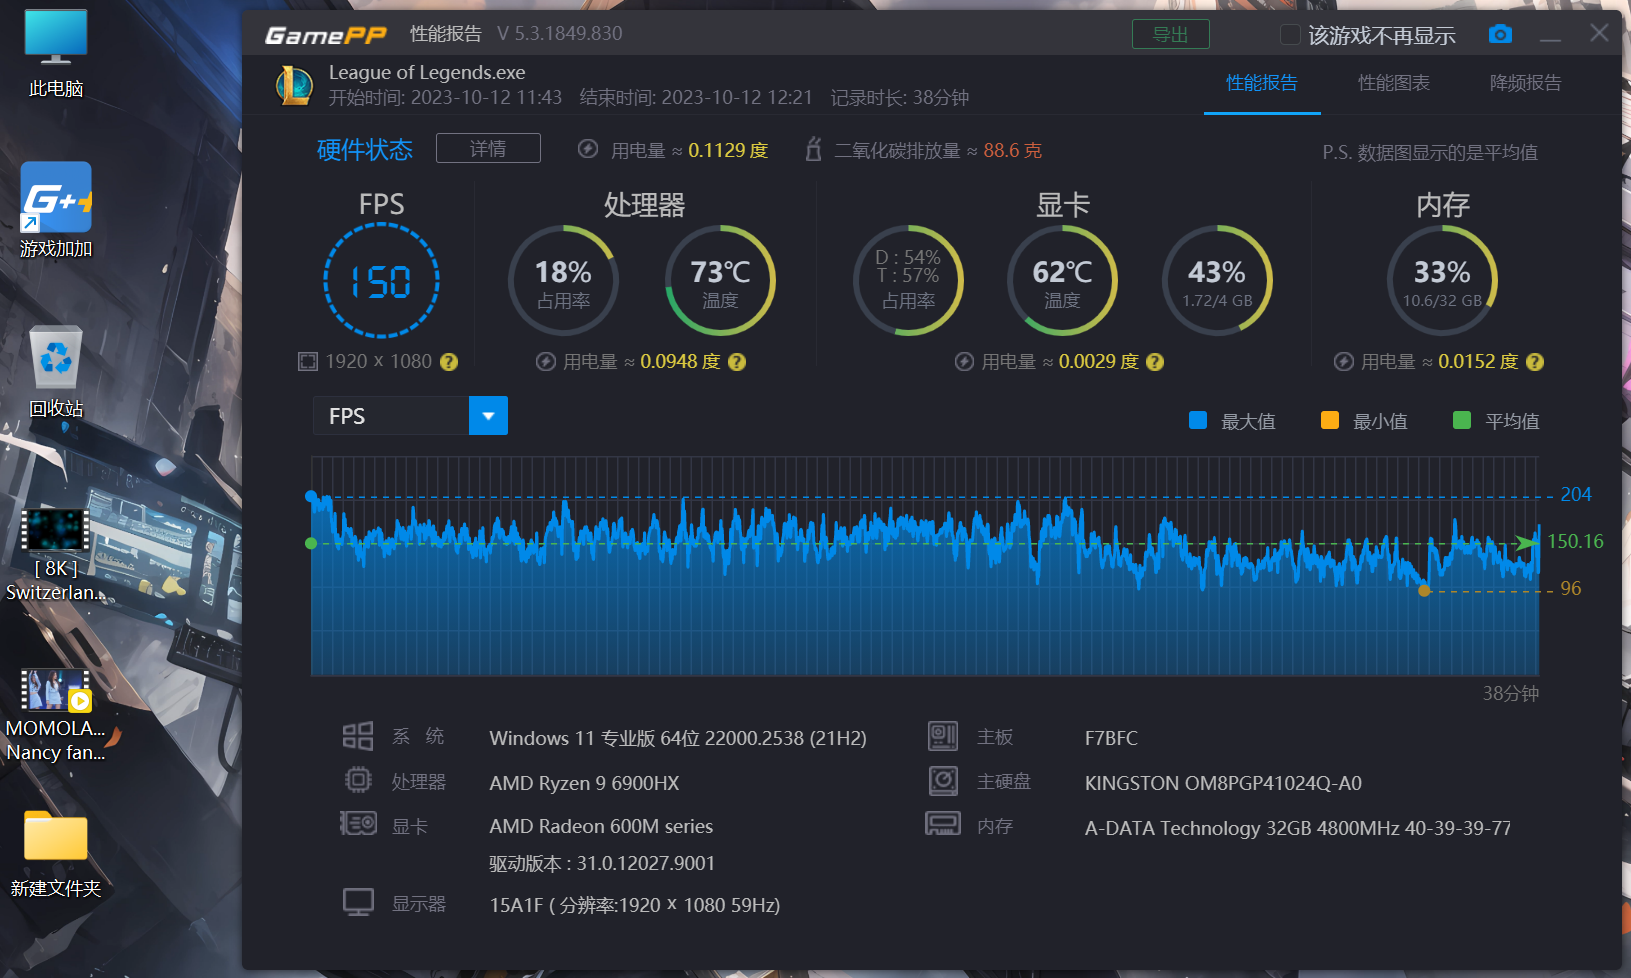Click the help icon beside memory power 0.0152

coord(1535,362)
